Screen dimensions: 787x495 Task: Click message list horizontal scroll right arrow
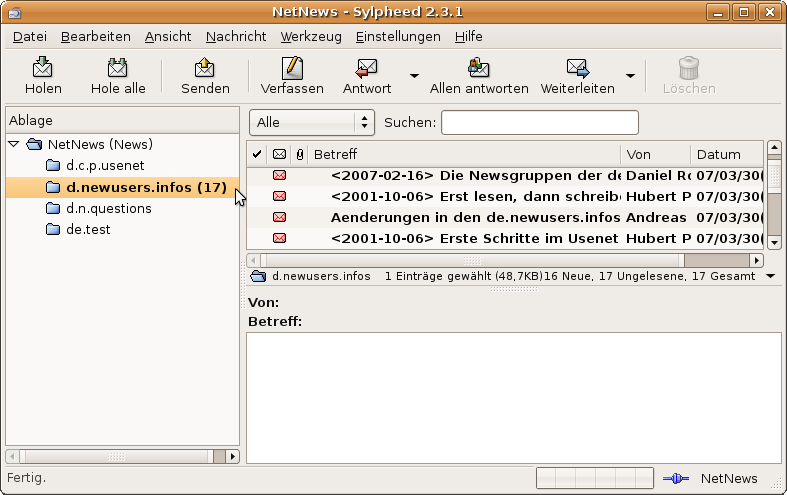click(x=756, y=260)
